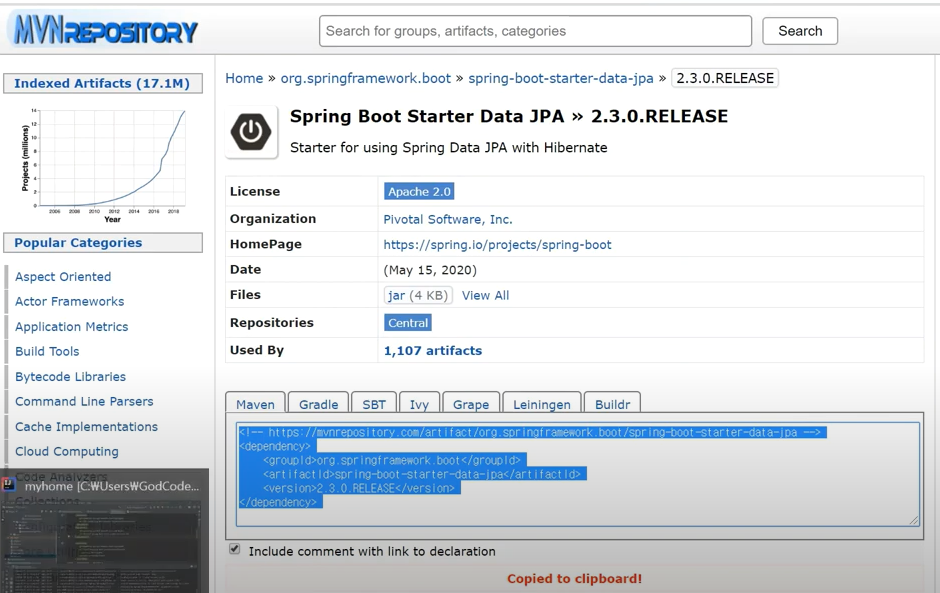Go to Home breadcrumb link
940x593 pixels.
[244, 79]
